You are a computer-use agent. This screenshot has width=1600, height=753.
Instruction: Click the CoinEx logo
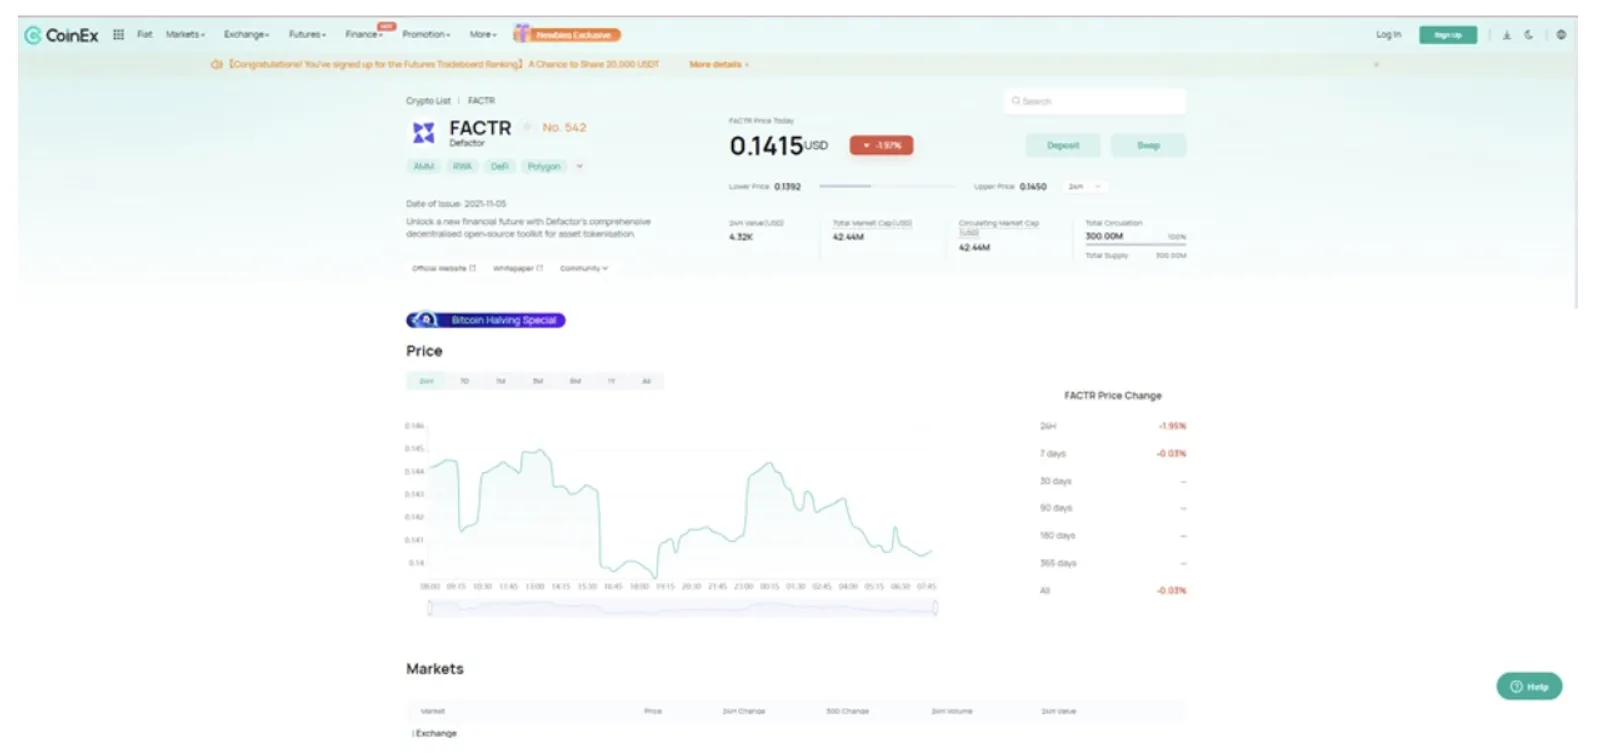click(x=61, y=35)
